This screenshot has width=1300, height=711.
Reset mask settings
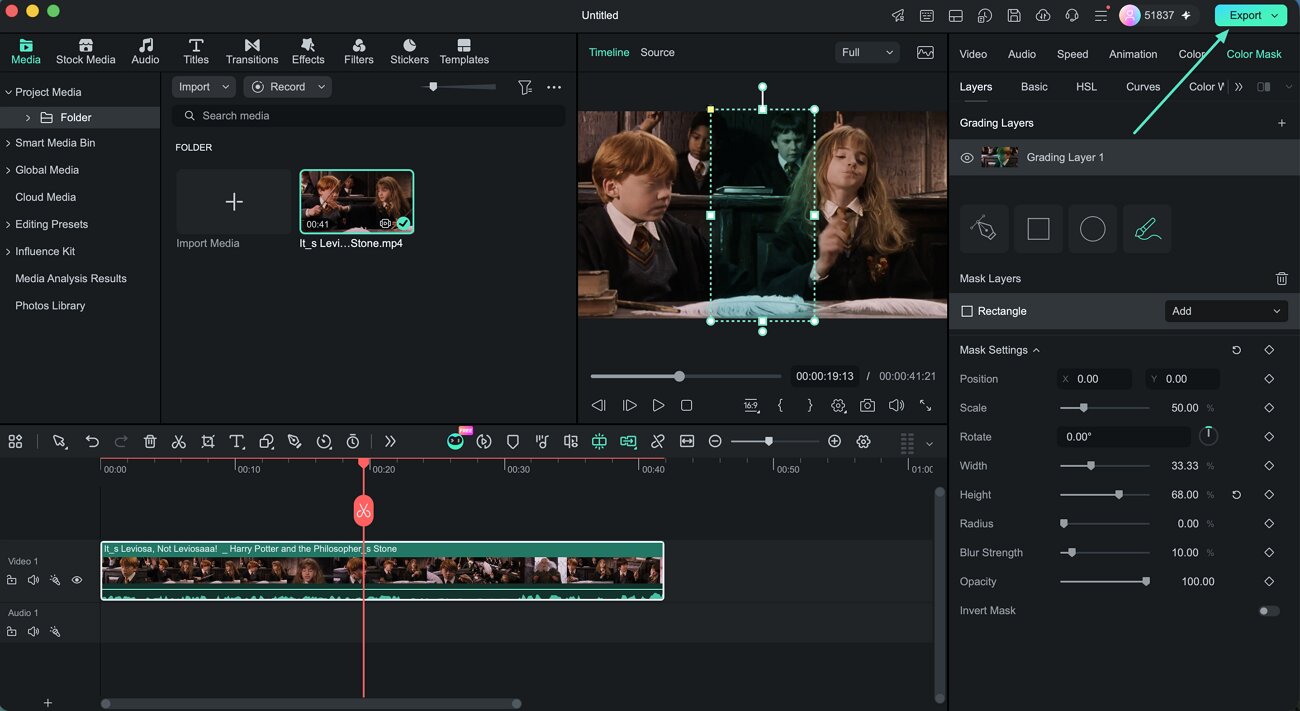click(1236, 351)
